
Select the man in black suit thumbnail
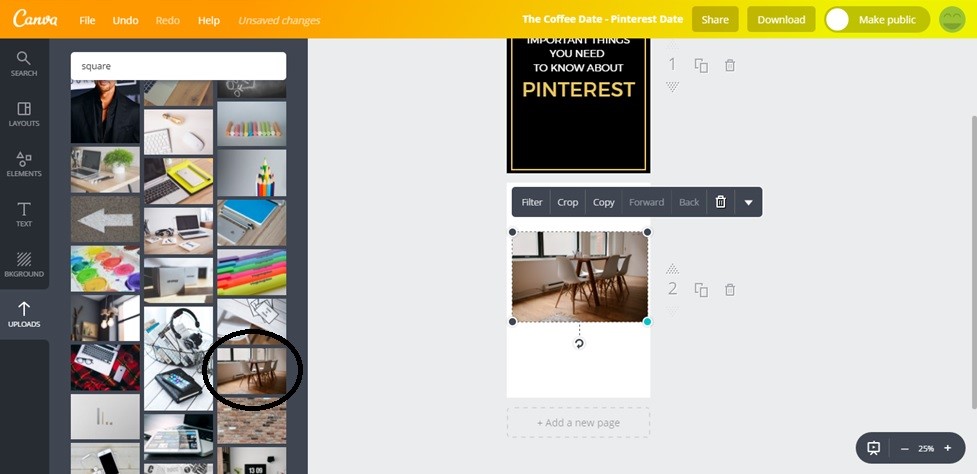click(105, 112)
